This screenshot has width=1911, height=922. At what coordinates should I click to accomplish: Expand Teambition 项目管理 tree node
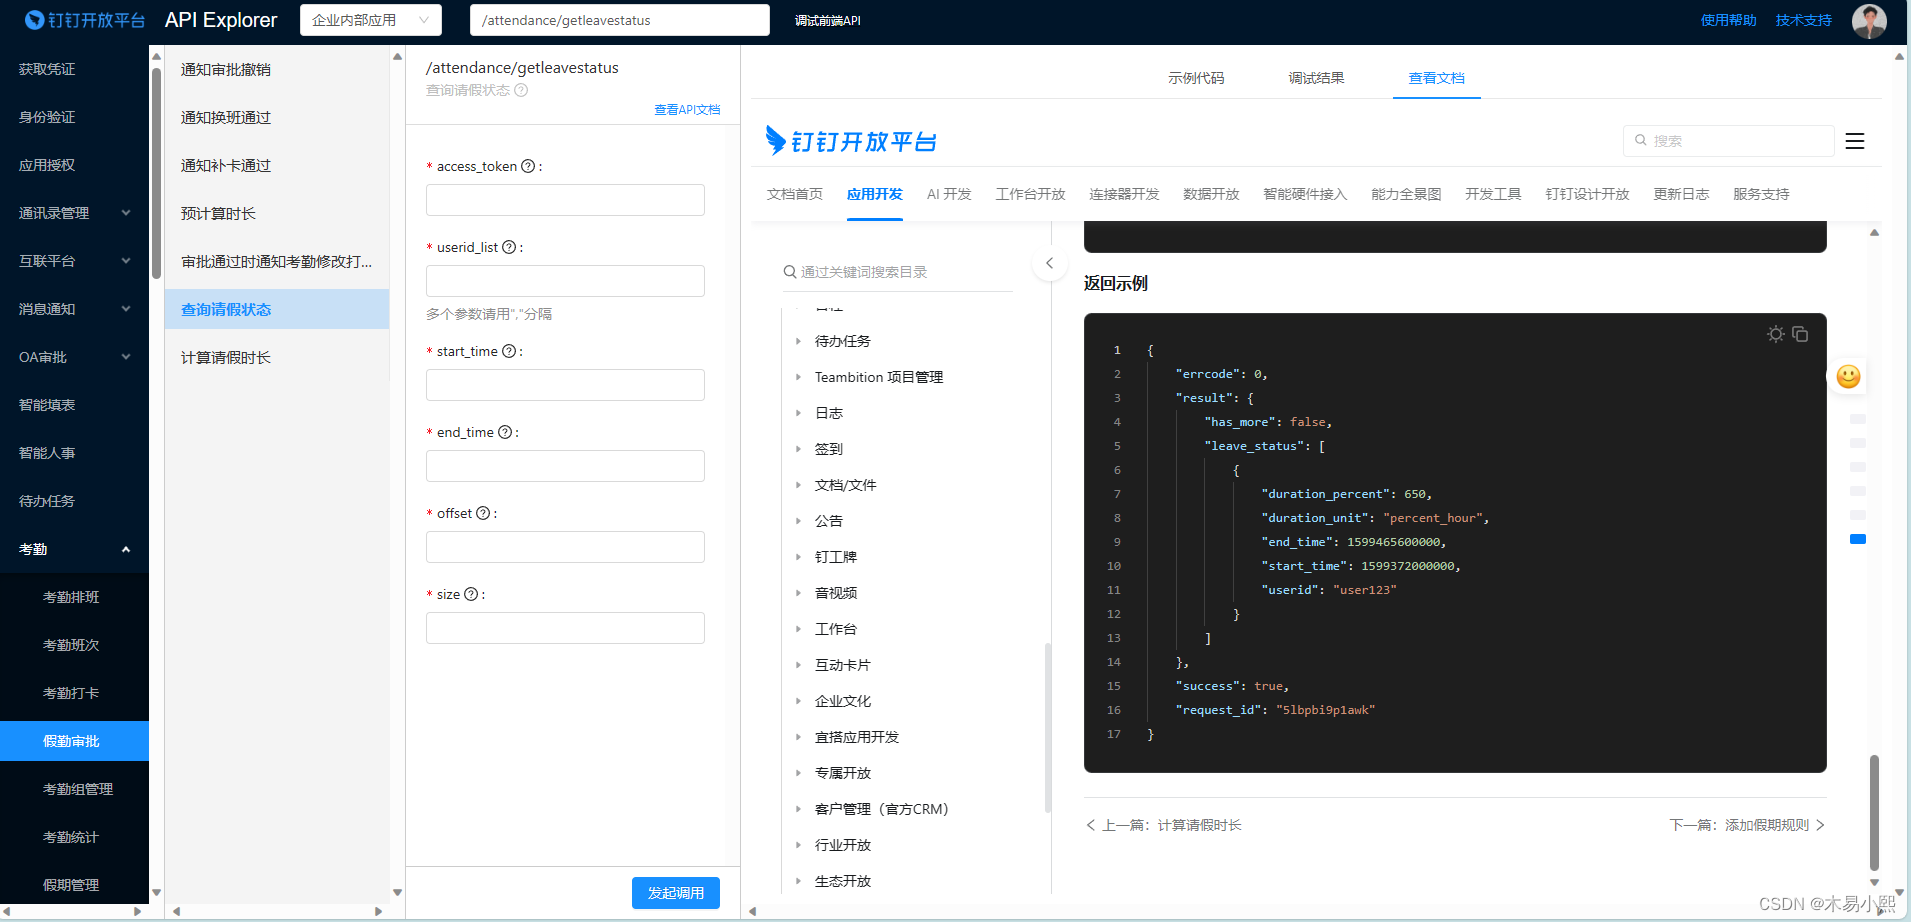click(798, 377)
